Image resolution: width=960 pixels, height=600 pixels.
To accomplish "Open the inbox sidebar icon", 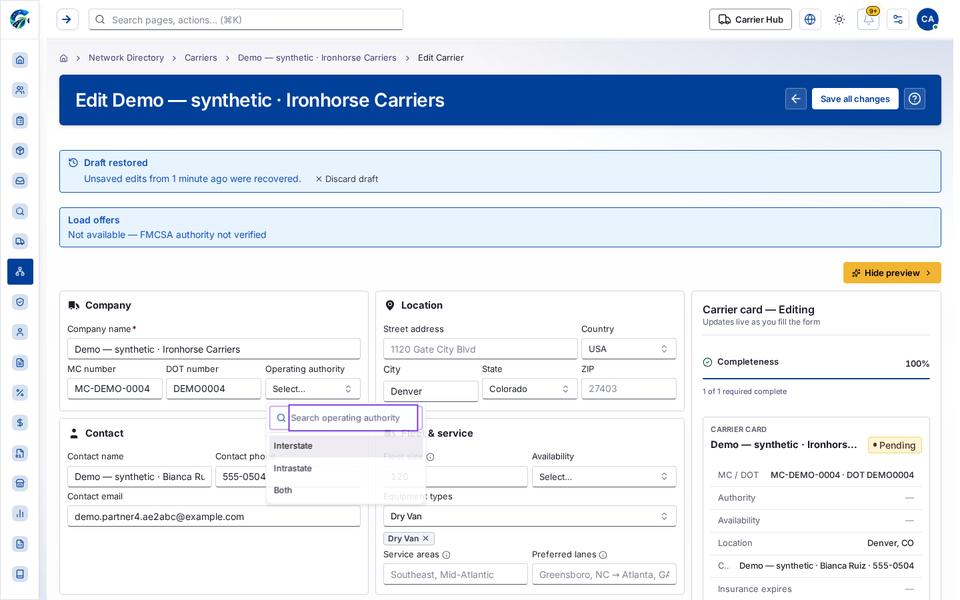I will (20, 181).
